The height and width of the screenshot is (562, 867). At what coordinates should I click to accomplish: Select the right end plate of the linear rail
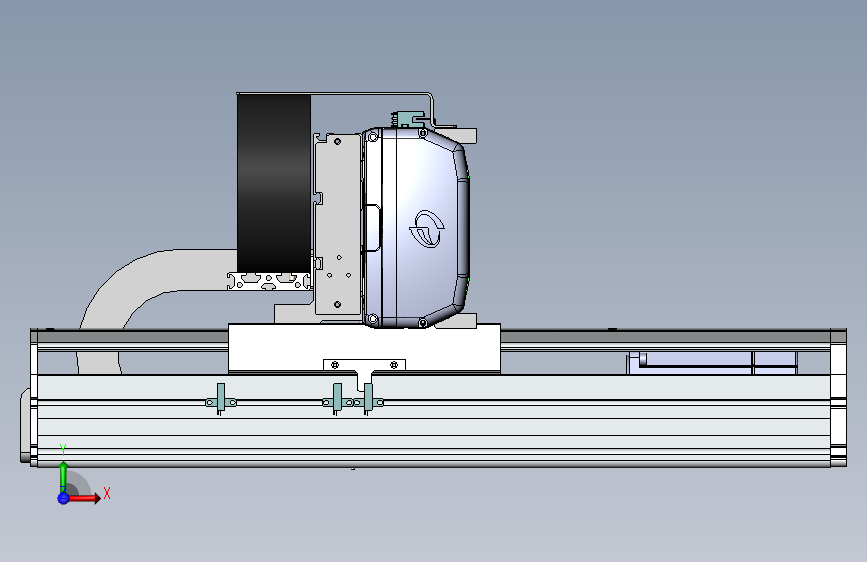[x=838, y=398]
